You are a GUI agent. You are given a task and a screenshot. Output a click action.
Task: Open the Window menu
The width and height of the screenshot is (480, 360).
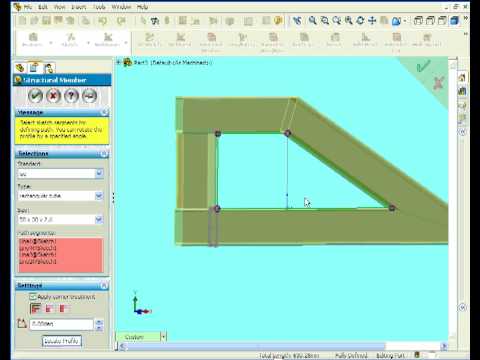[121, 7]
